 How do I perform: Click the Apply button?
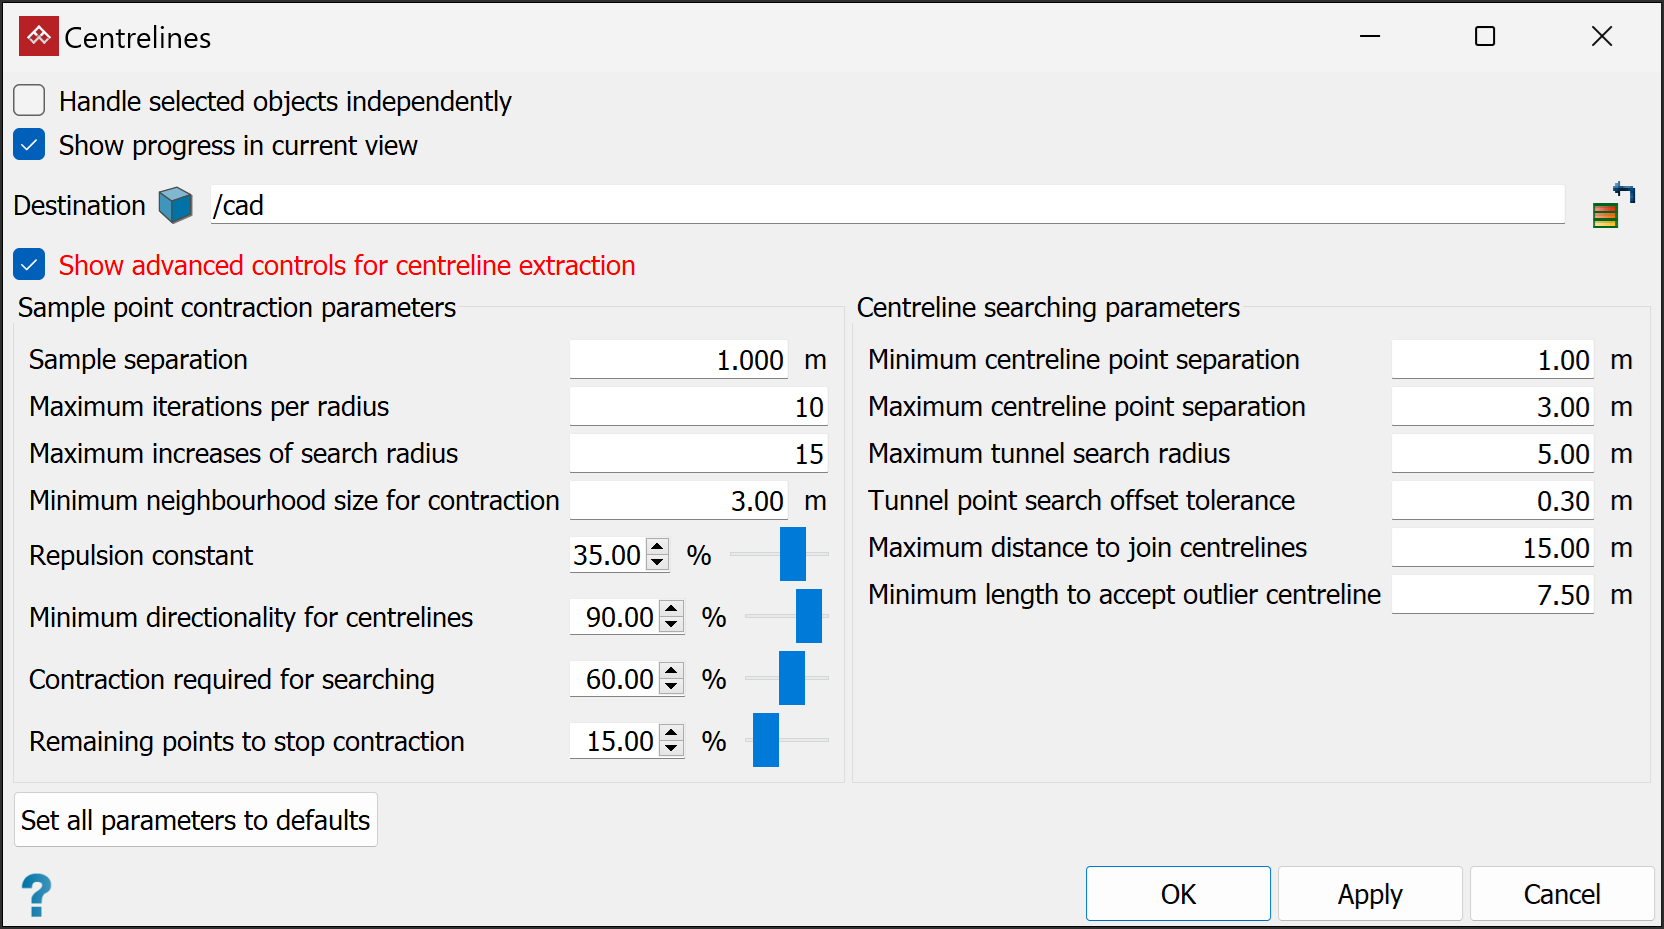click(1370, 894)
